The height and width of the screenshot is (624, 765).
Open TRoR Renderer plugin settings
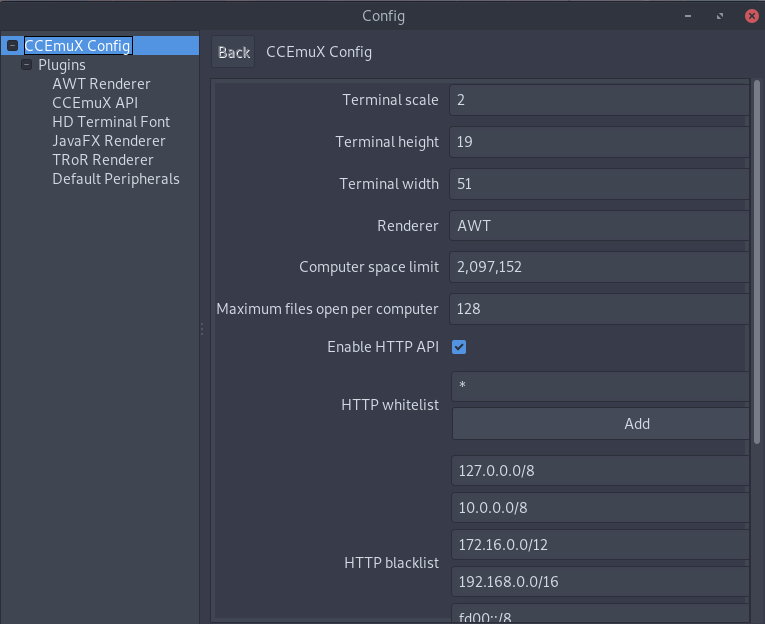103,160
